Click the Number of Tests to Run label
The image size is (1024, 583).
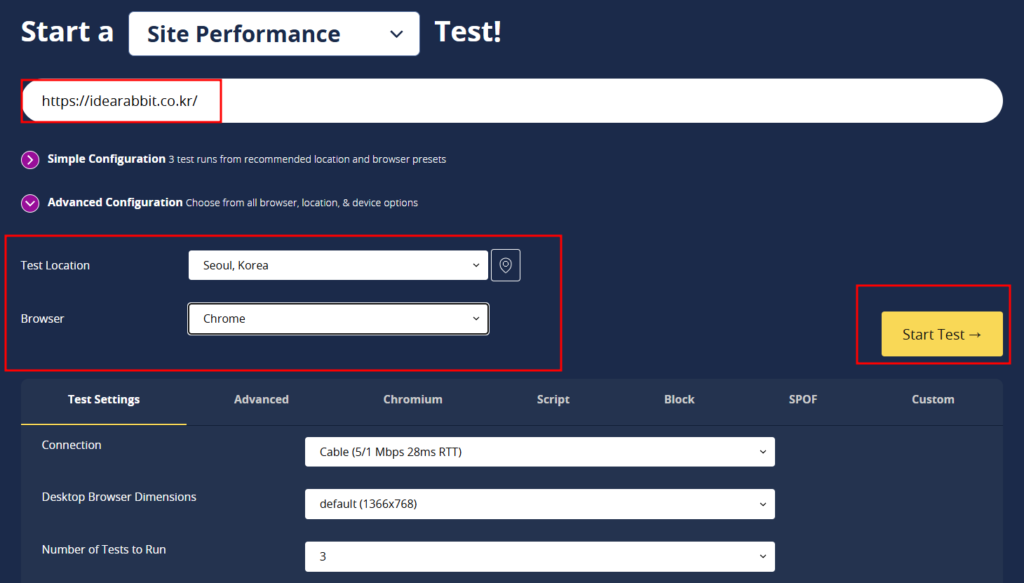click(104, 550)
